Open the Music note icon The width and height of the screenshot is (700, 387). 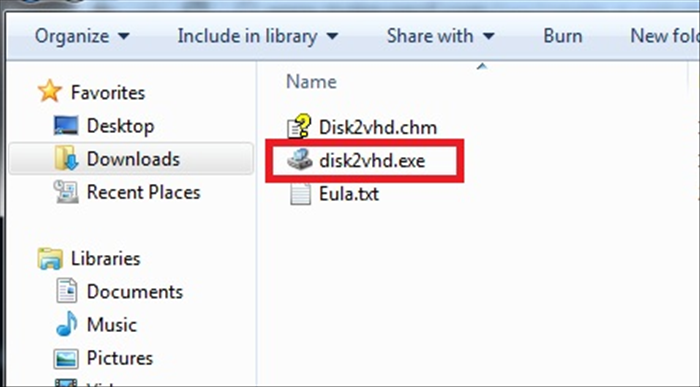coord(67,324)
